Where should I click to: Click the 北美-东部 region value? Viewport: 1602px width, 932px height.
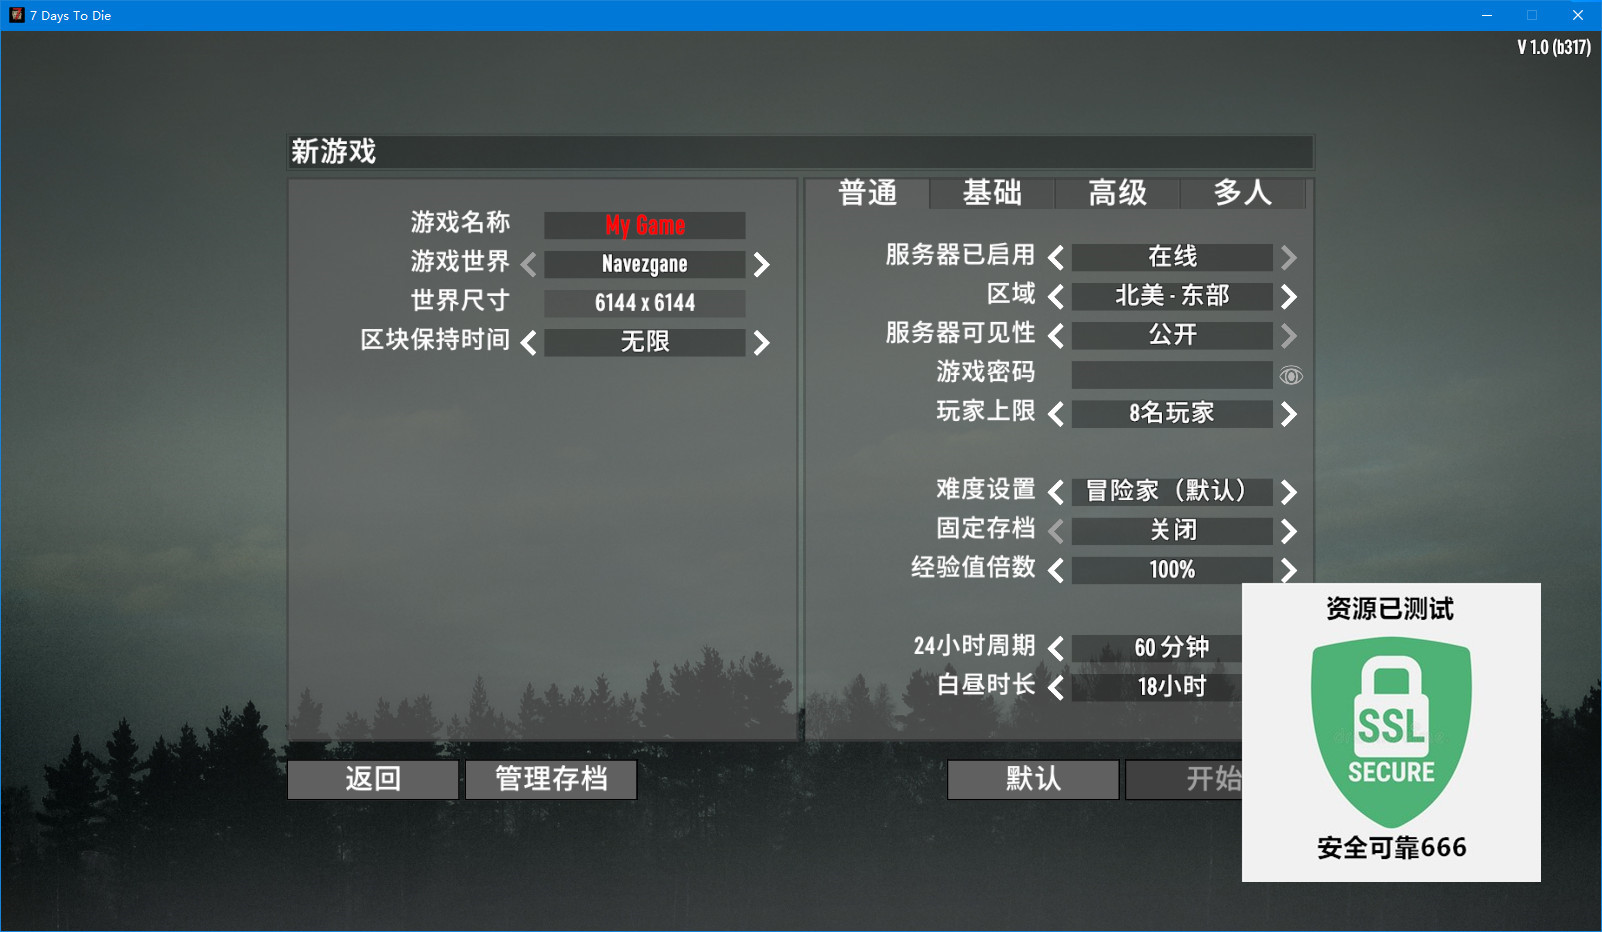coord(1172,296)
